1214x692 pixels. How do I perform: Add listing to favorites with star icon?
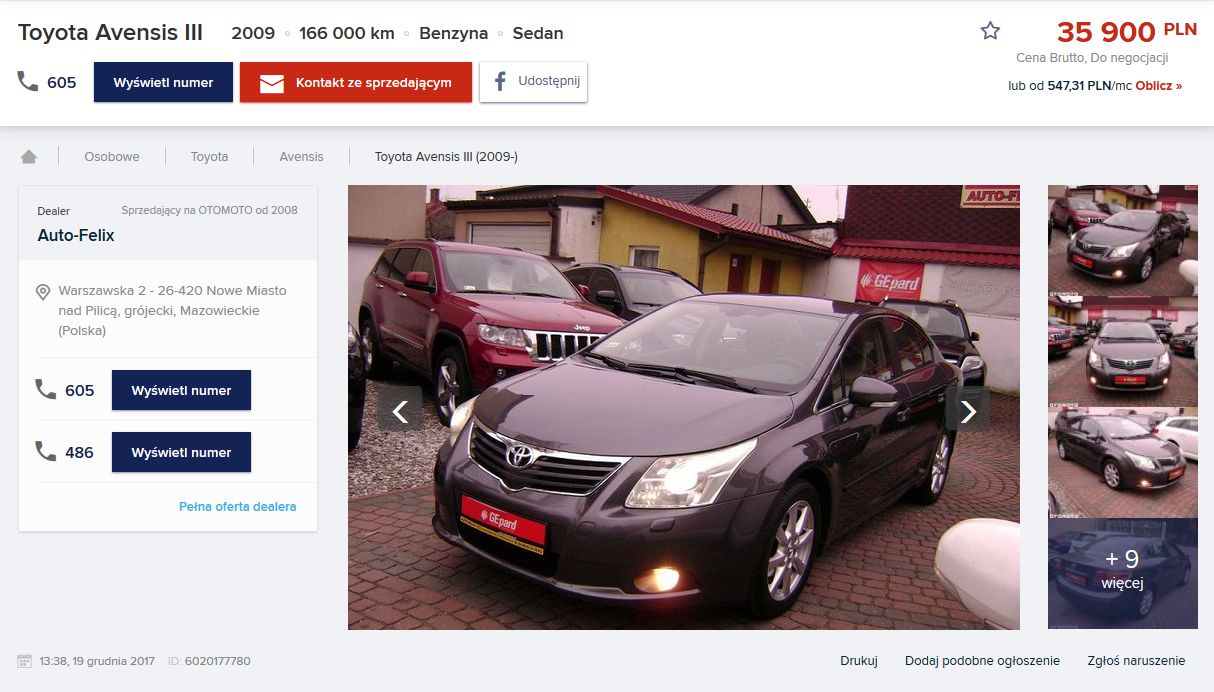click(x=990, y=31)
